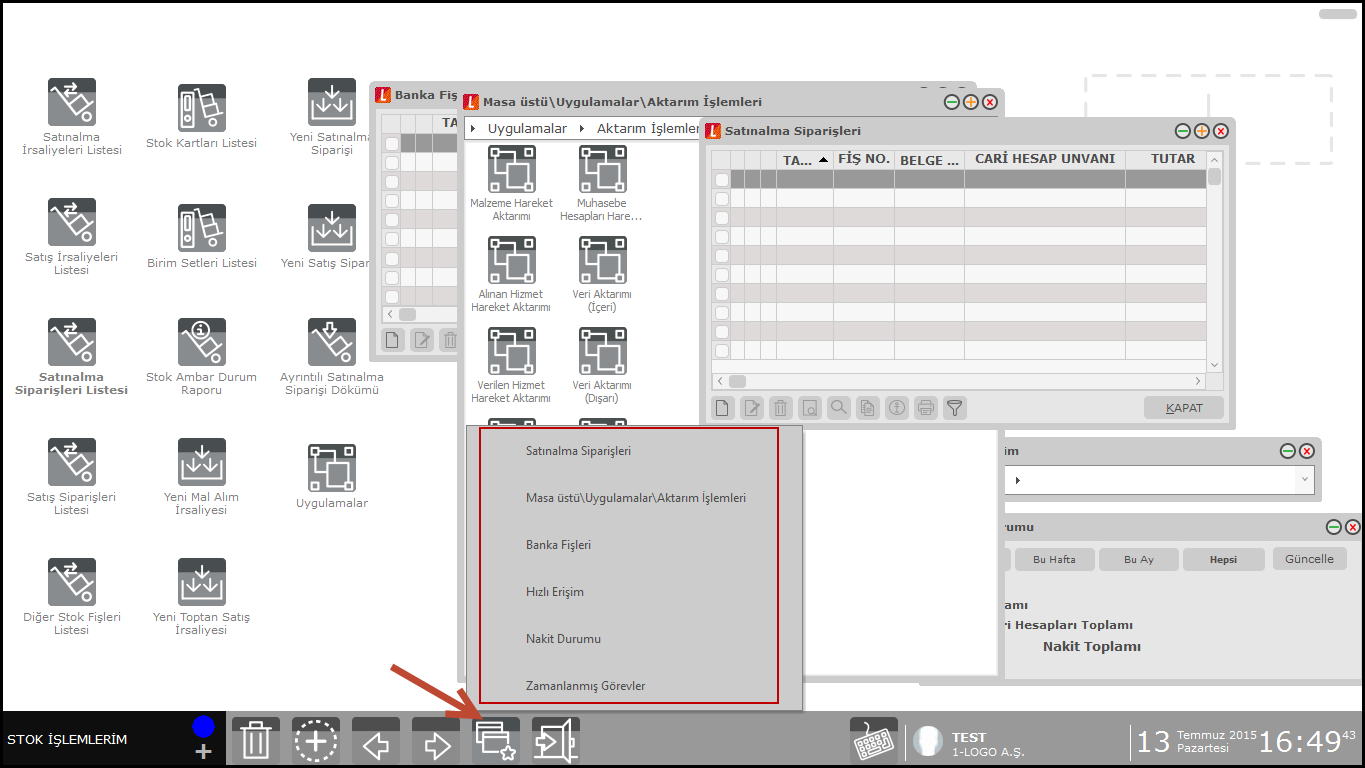Toggle sort arrow on TA... column header

pyautogui.click(x=823, y=160)
